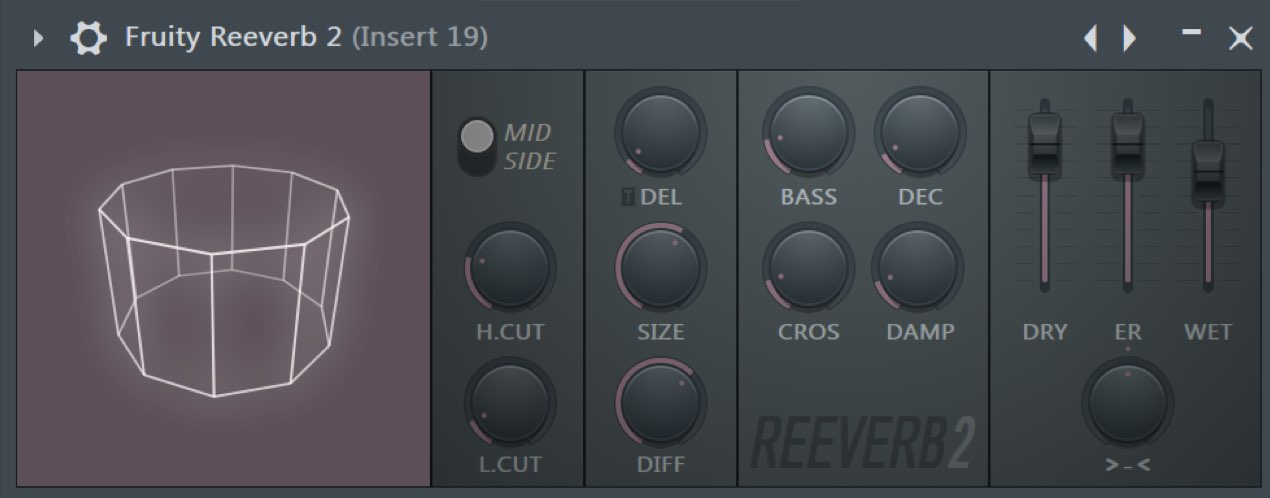
Task: Click the DIFF diffusion knob
Action: click(660, 403)
